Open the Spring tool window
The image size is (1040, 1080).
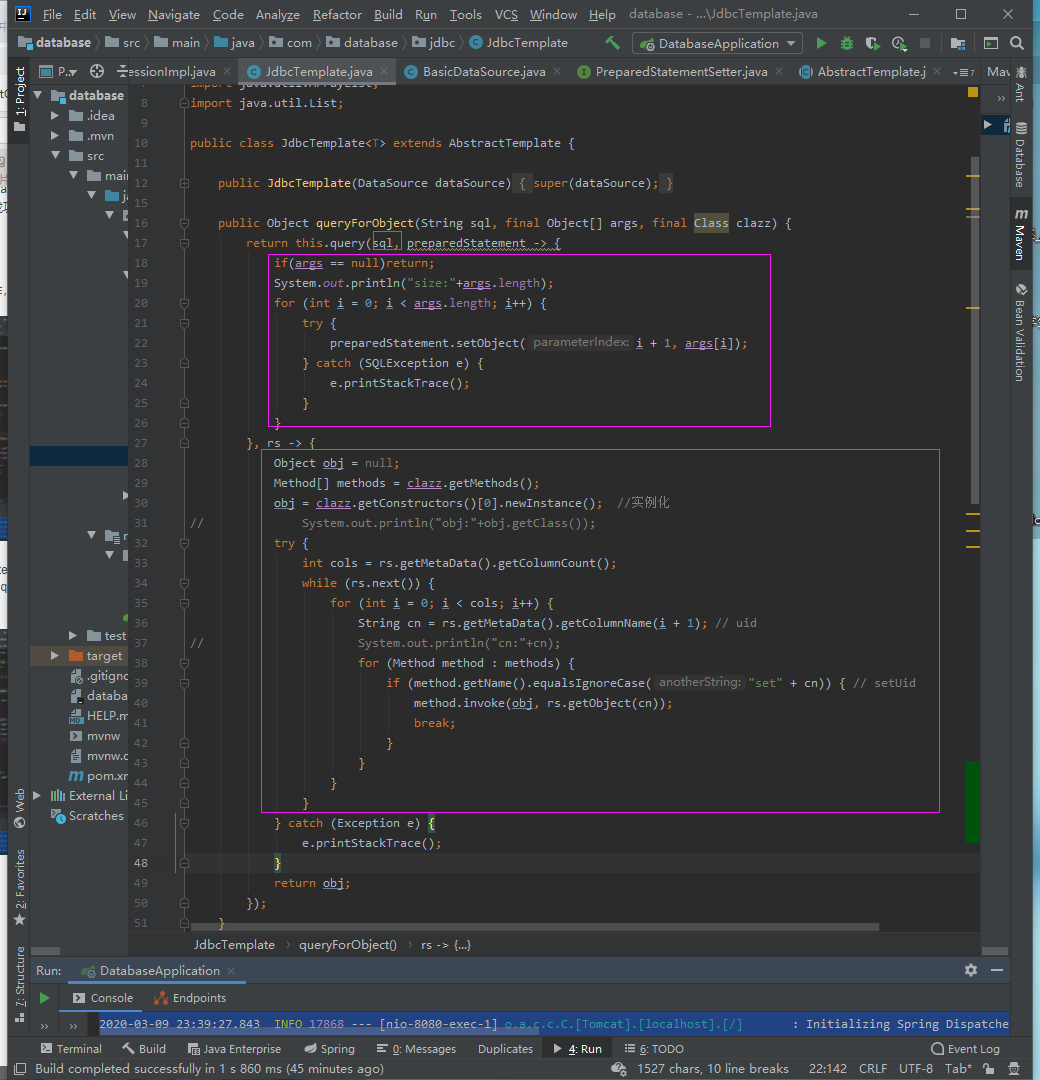point(329,1049)
